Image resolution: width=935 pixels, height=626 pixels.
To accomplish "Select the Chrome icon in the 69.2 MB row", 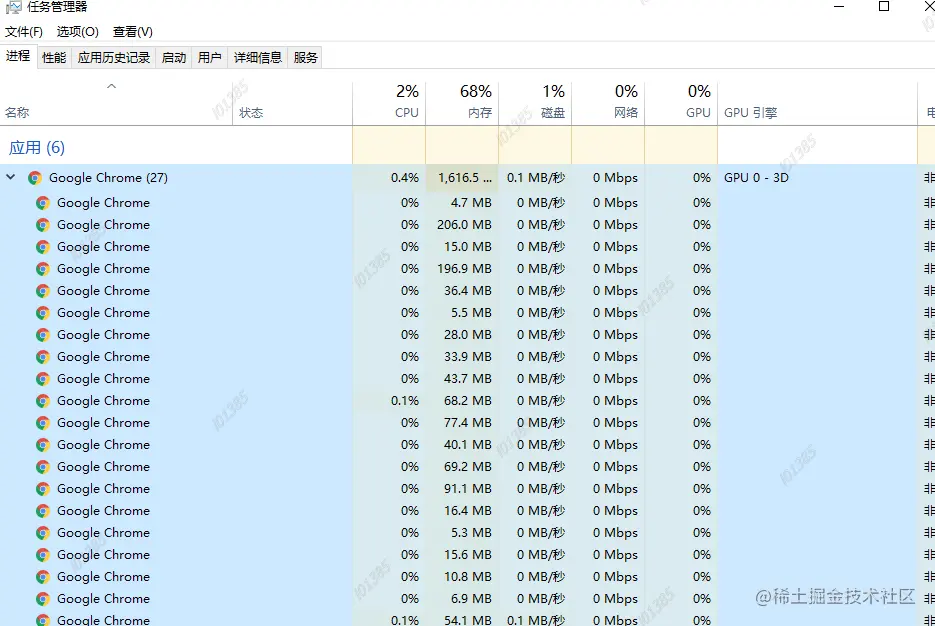I will [x=42, y=467].
